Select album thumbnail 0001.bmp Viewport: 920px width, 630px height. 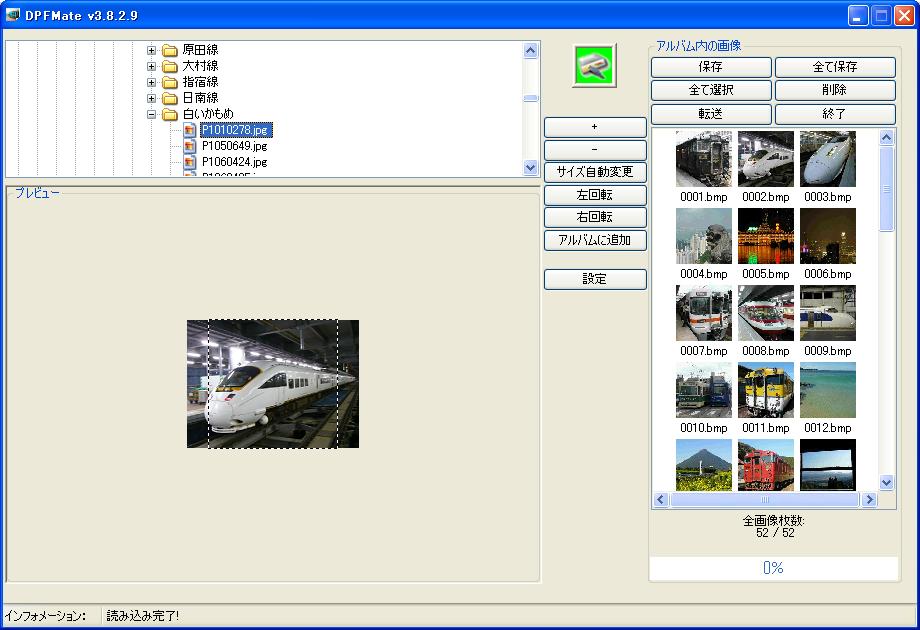(703, 159)
